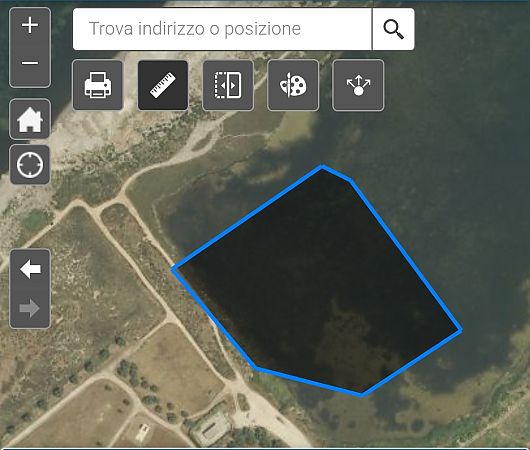The image size is (530, 450).
Task: Zoom in on the map
Action: pyautogui.click(x=30, y=26)
